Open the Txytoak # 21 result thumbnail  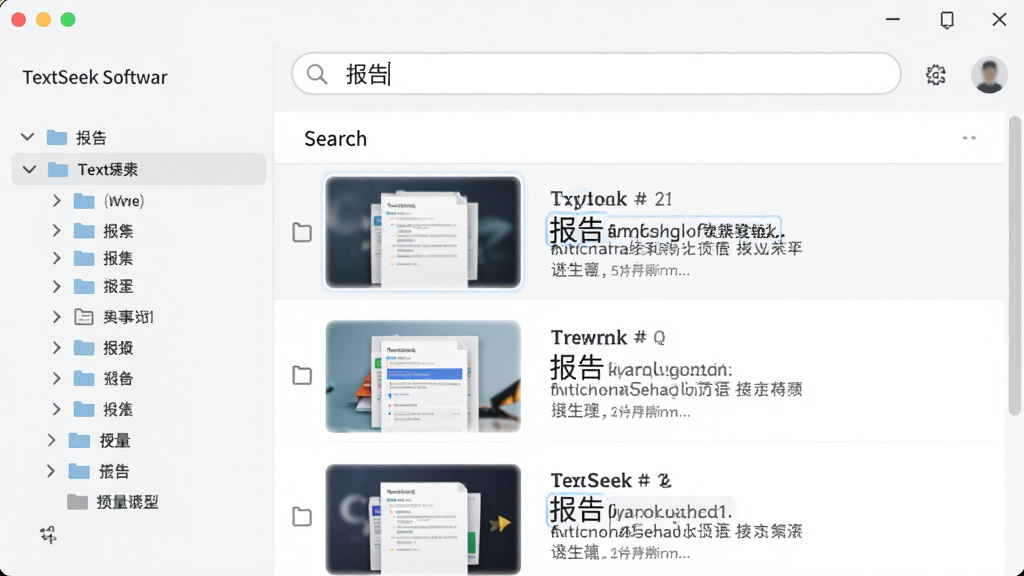point(423,232)
